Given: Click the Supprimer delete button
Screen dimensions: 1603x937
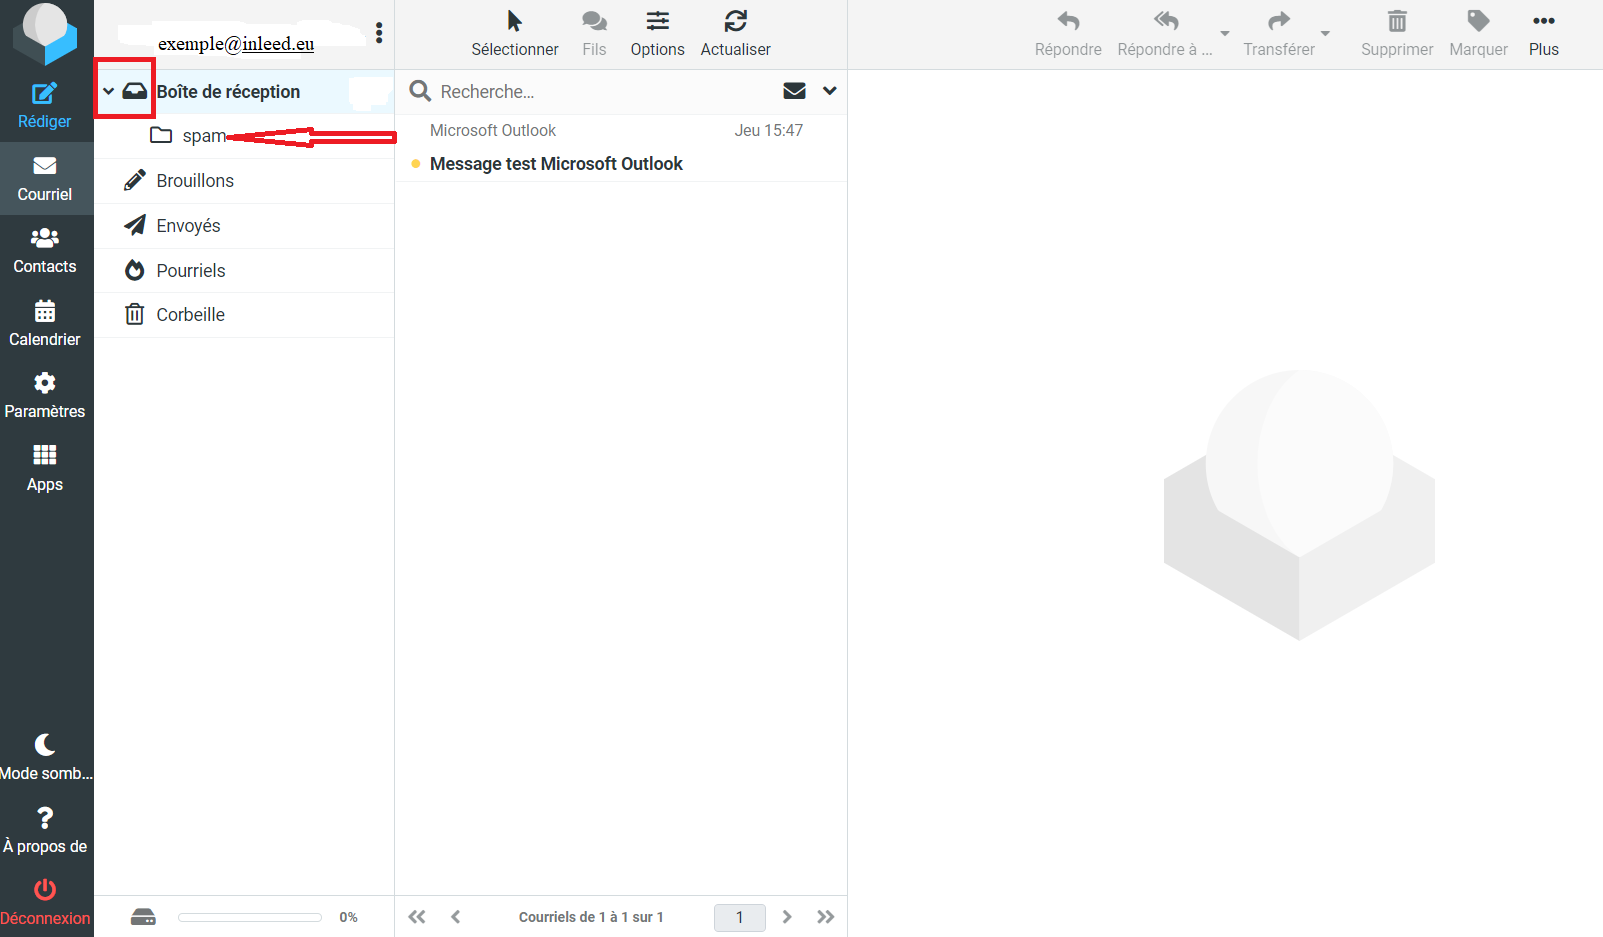Looking at the screenshot, I should [x=1397, y=34].
